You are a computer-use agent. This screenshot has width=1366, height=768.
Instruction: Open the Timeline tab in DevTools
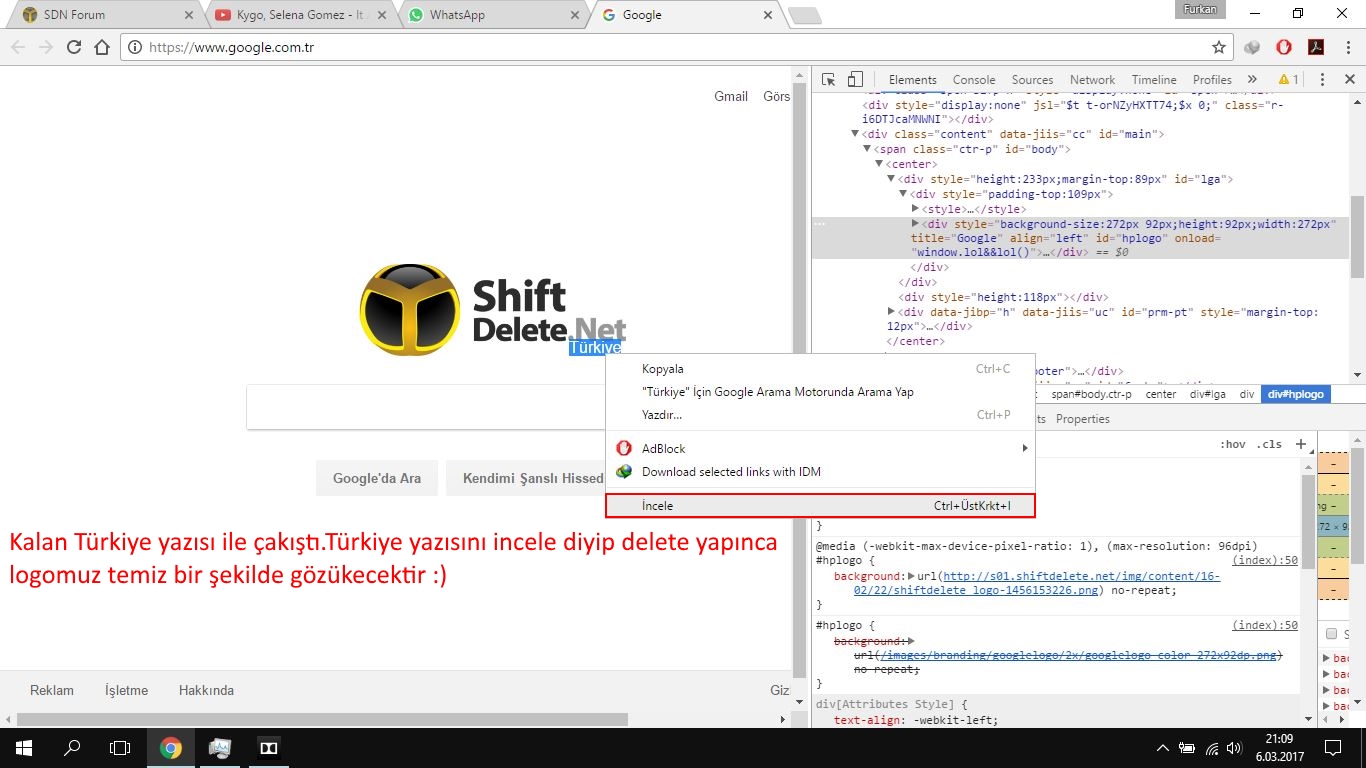pyautogui.click(x=1154, y=80)
